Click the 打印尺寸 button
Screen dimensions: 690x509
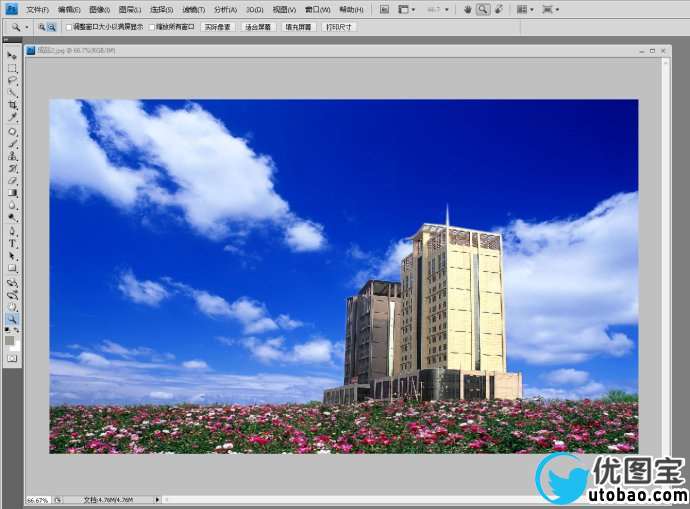click(x=339, y=27)
